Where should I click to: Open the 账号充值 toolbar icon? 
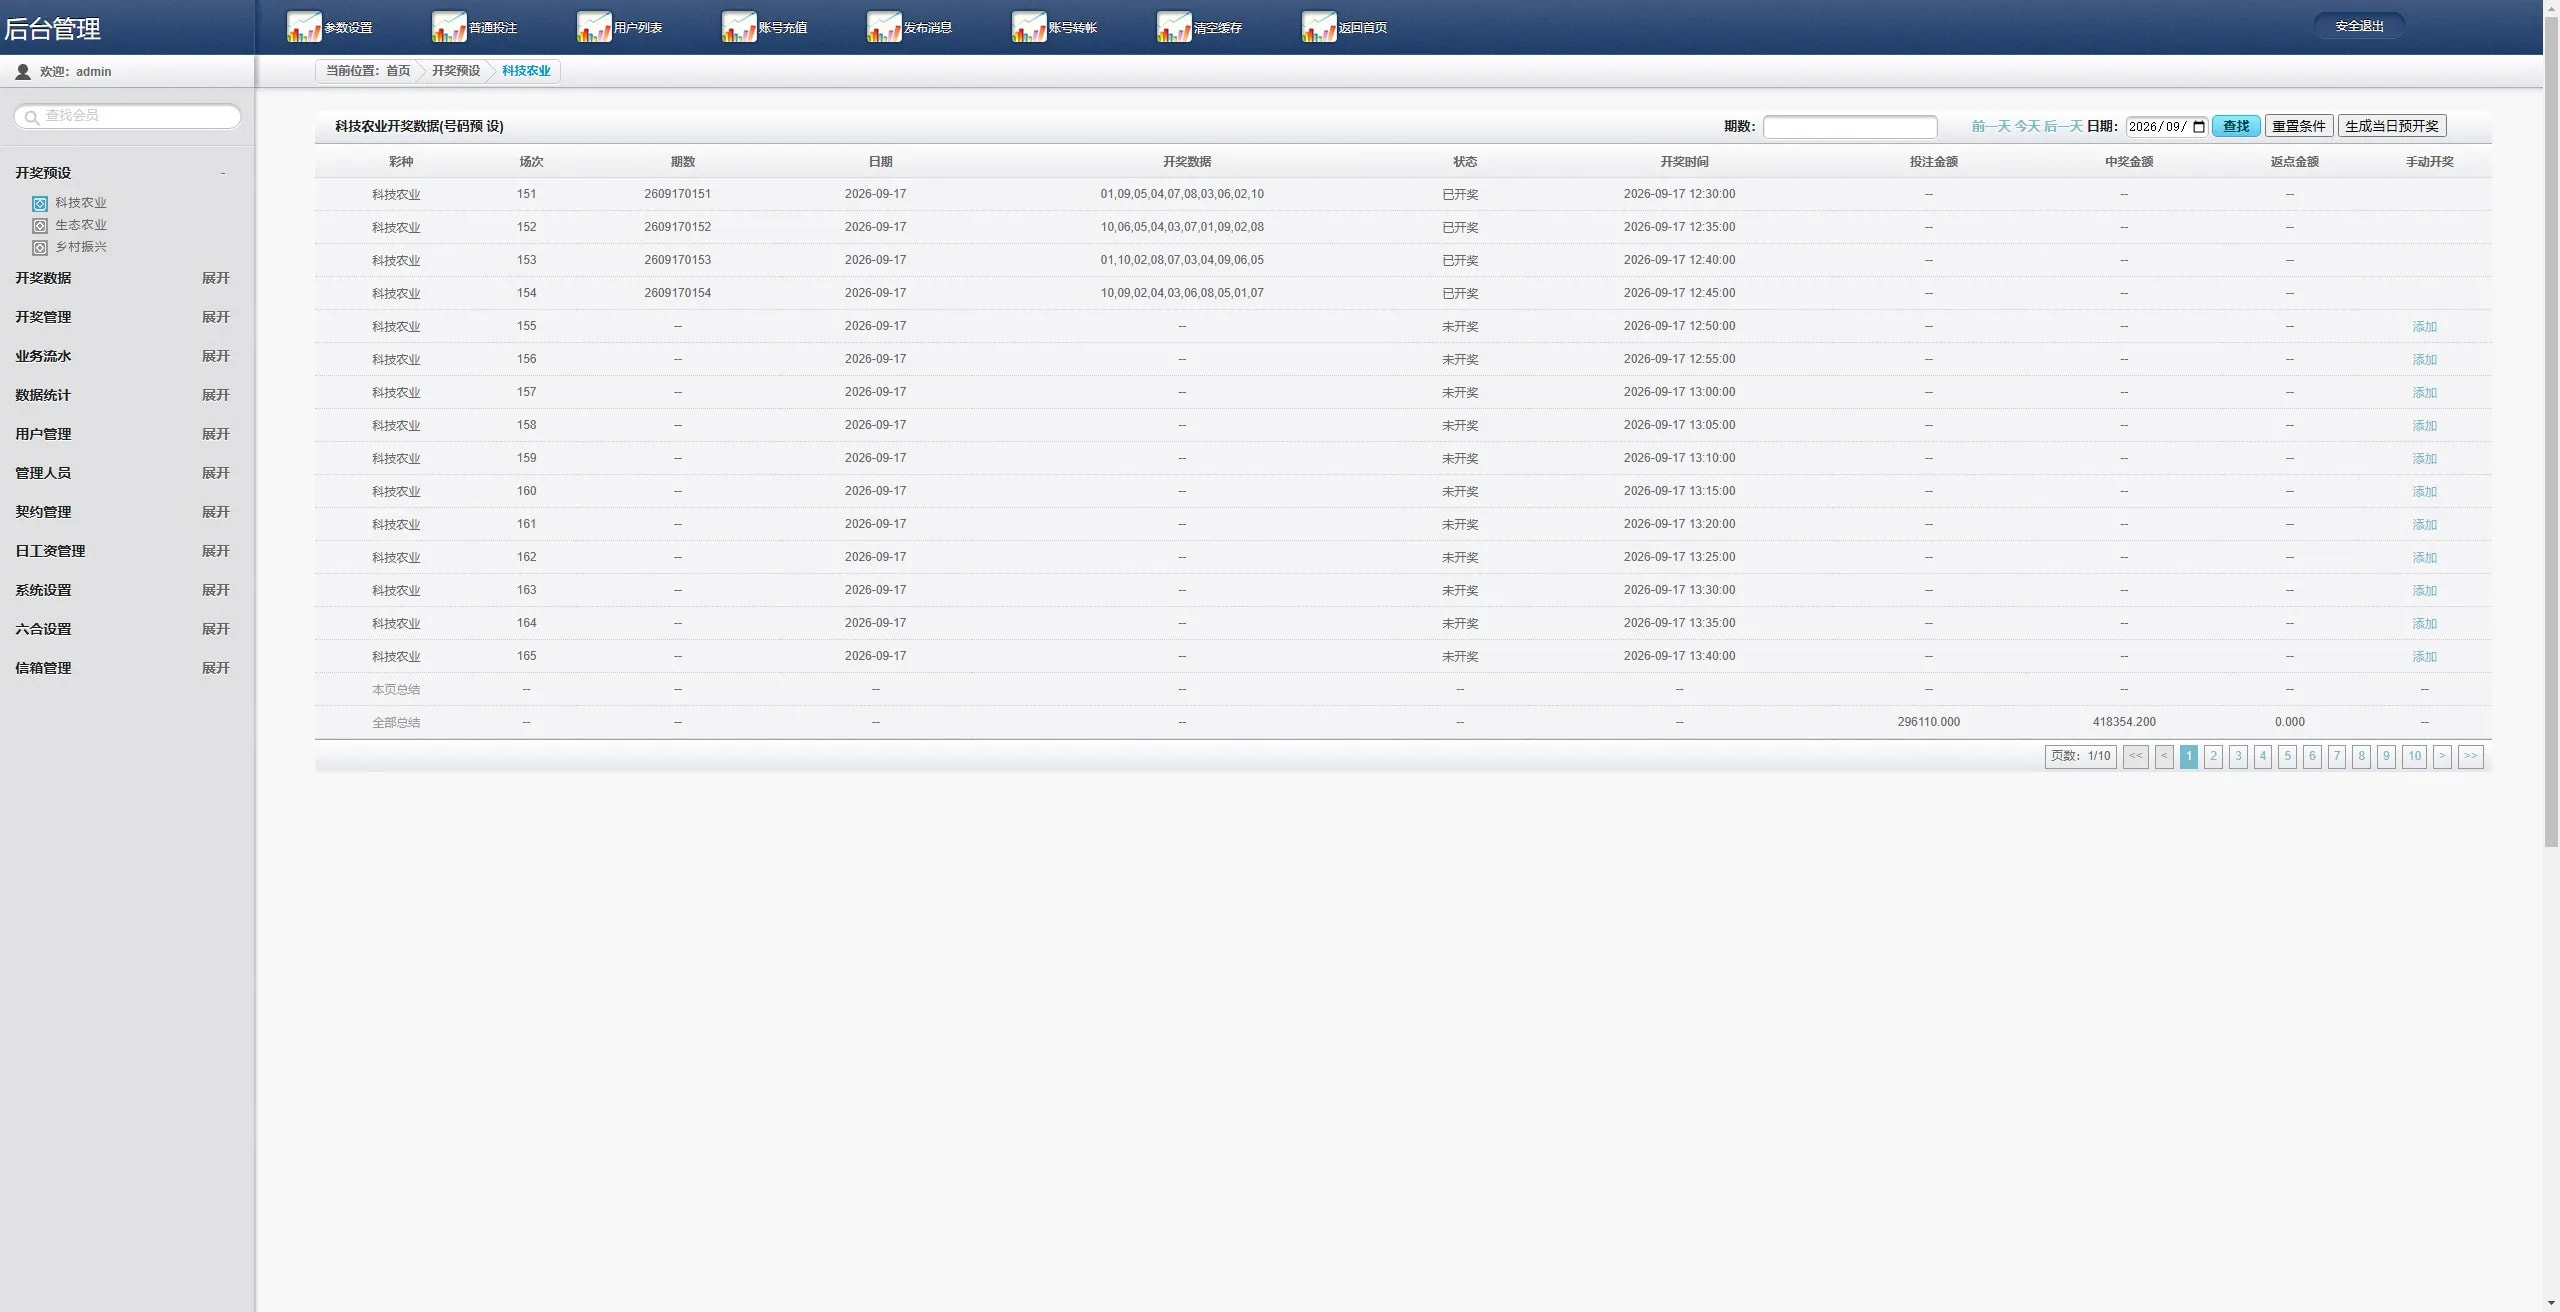pos(739,27)
